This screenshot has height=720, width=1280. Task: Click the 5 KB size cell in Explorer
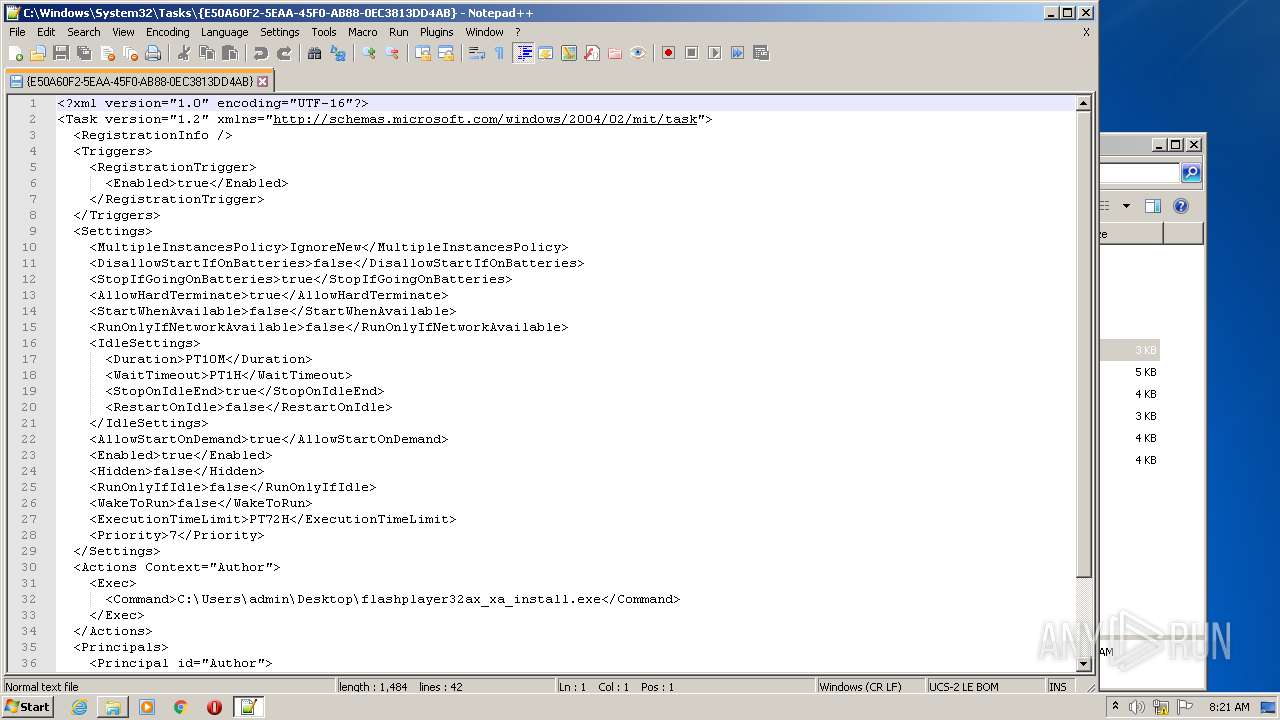coord(1145,372)
